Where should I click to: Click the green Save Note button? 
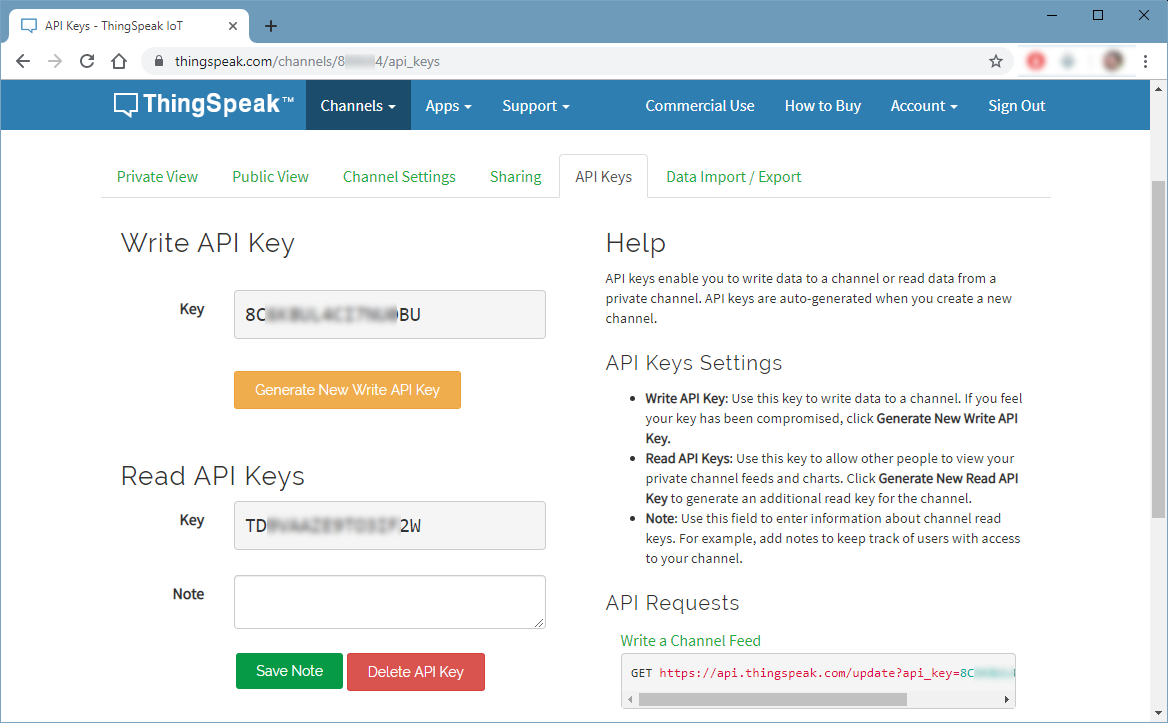[x=289, y=671]
